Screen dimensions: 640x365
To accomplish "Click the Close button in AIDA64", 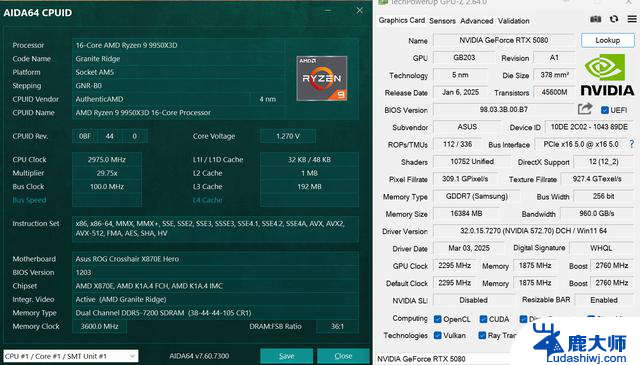I will point(343,356).
